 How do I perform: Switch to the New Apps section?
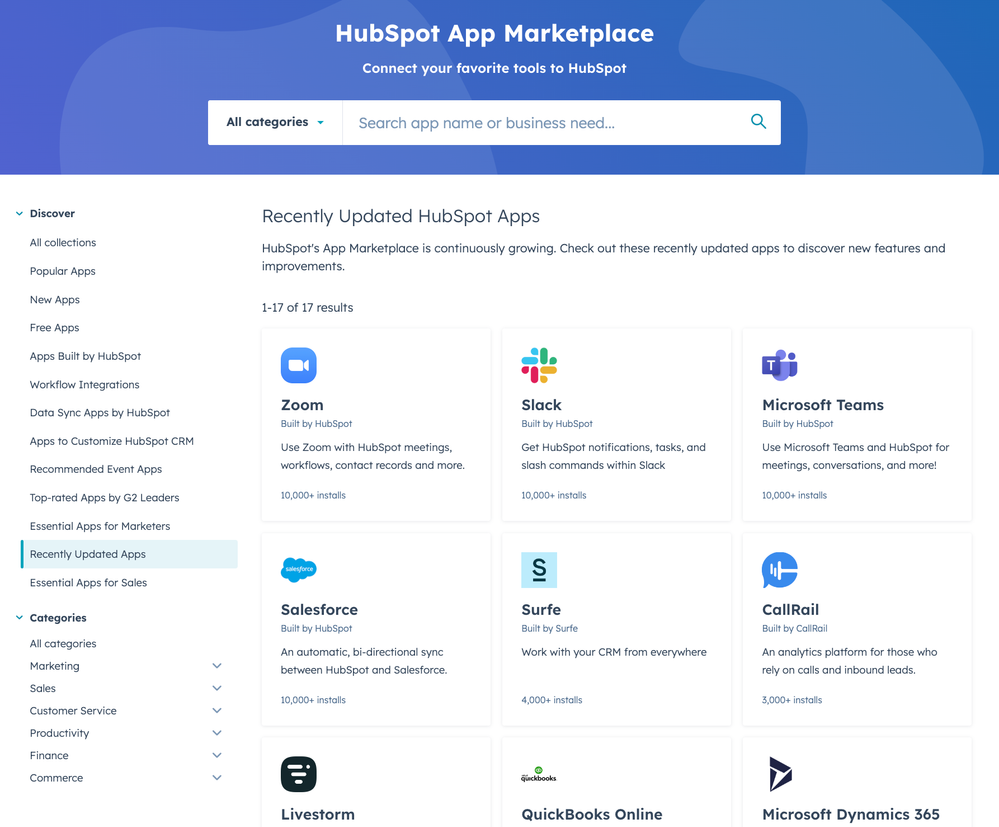point(54,299)
